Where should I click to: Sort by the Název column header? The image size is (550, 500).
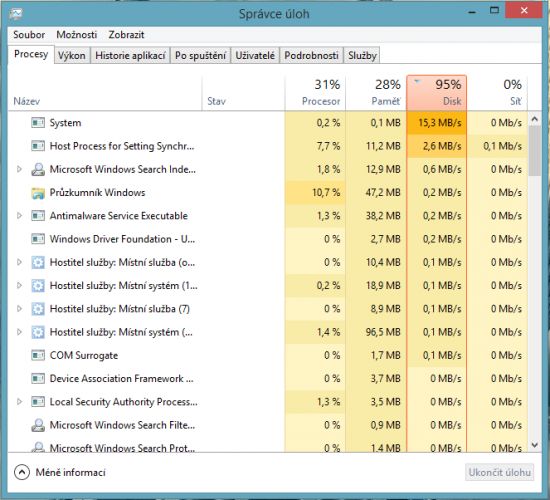[x=105, y=93]
